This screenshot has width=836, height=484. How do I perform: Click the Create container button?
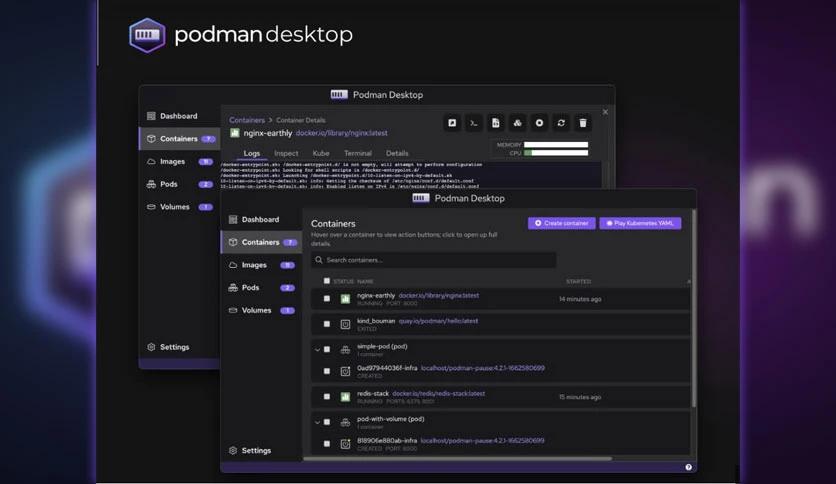[561, 223]
